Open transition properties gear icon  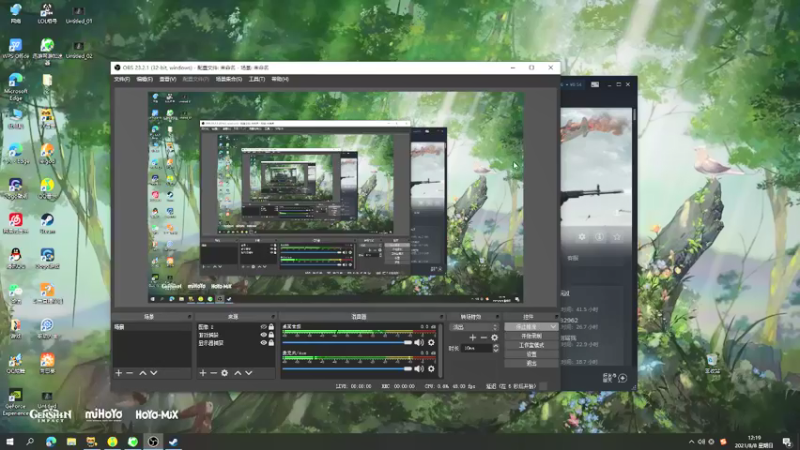pyautogui.click(x=494, y=337)
